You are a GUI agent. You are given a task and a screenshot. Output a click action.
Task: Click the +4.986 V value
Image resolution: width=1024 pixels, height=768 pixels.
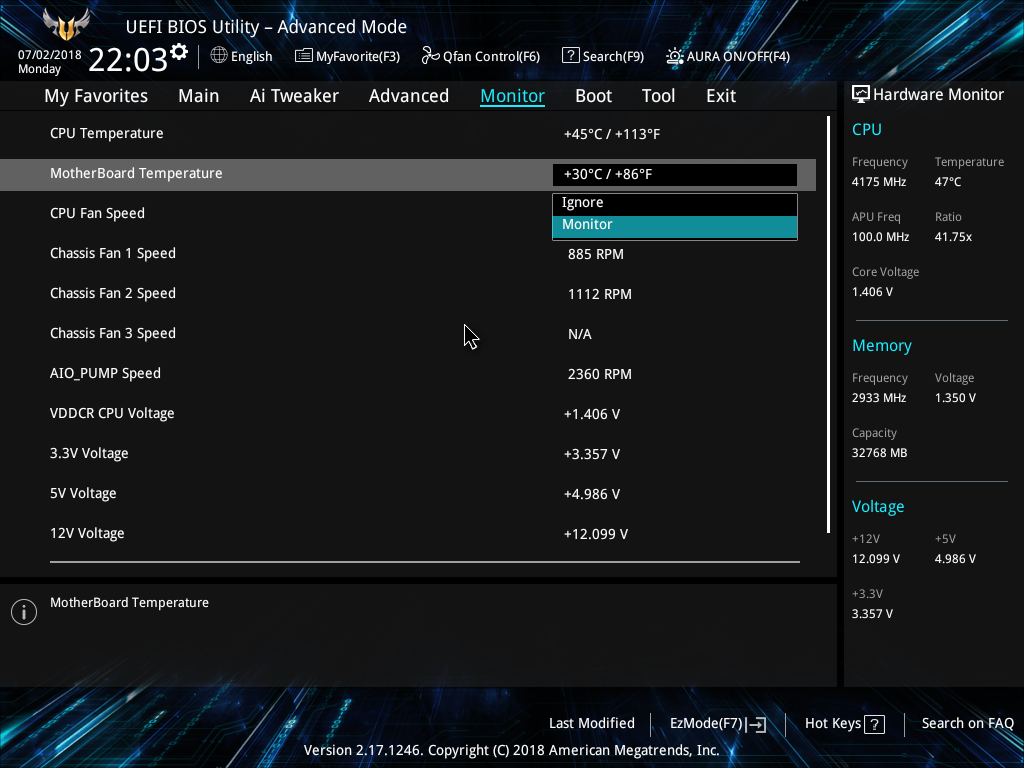(592, 494)
